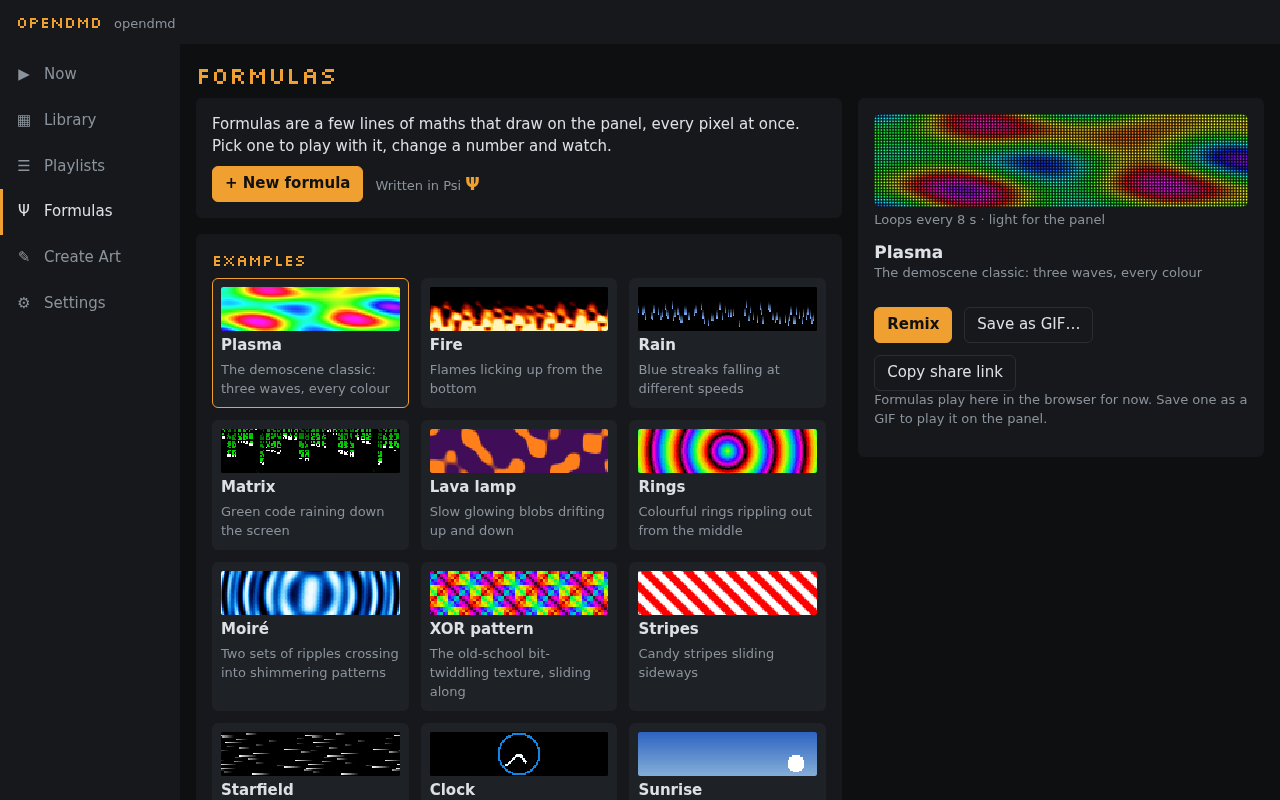This screenshot has width=1280, height=800.
Task: Open the Now menu item
Action: pos(90,74)
